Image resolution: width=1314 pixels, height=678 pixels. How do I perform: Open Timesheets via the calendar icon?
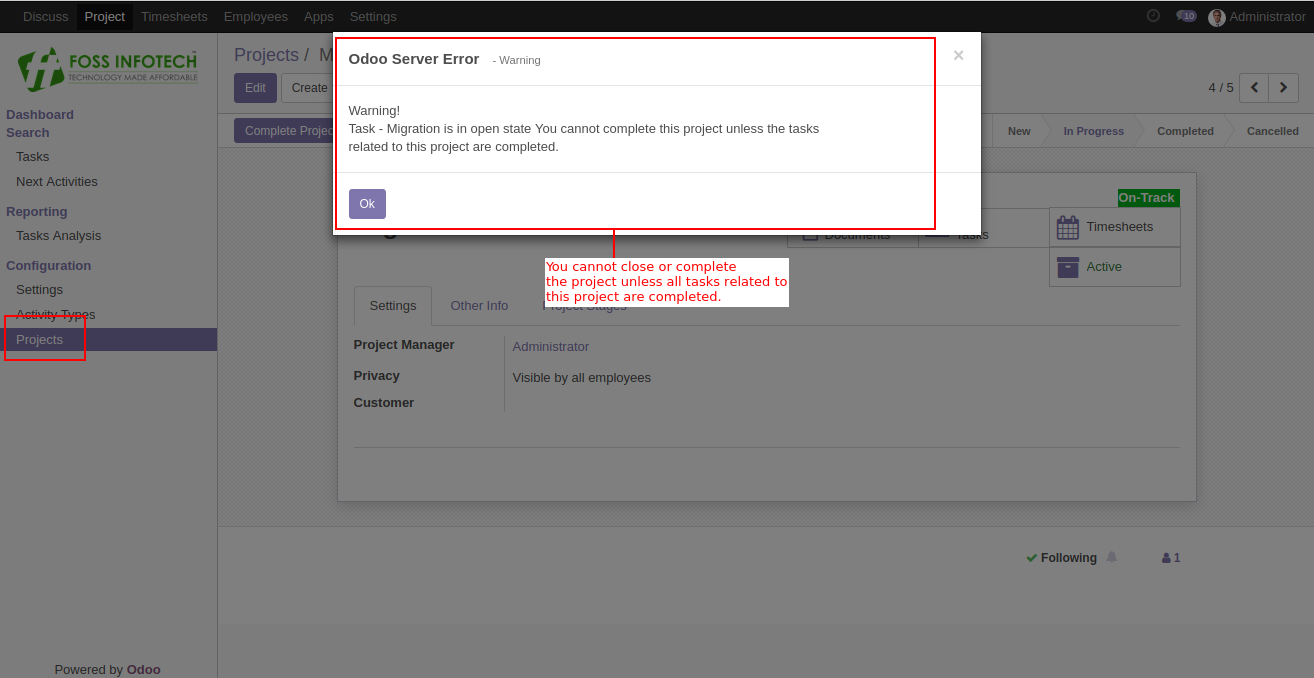pyautogui.click(x=1068, y=227)
